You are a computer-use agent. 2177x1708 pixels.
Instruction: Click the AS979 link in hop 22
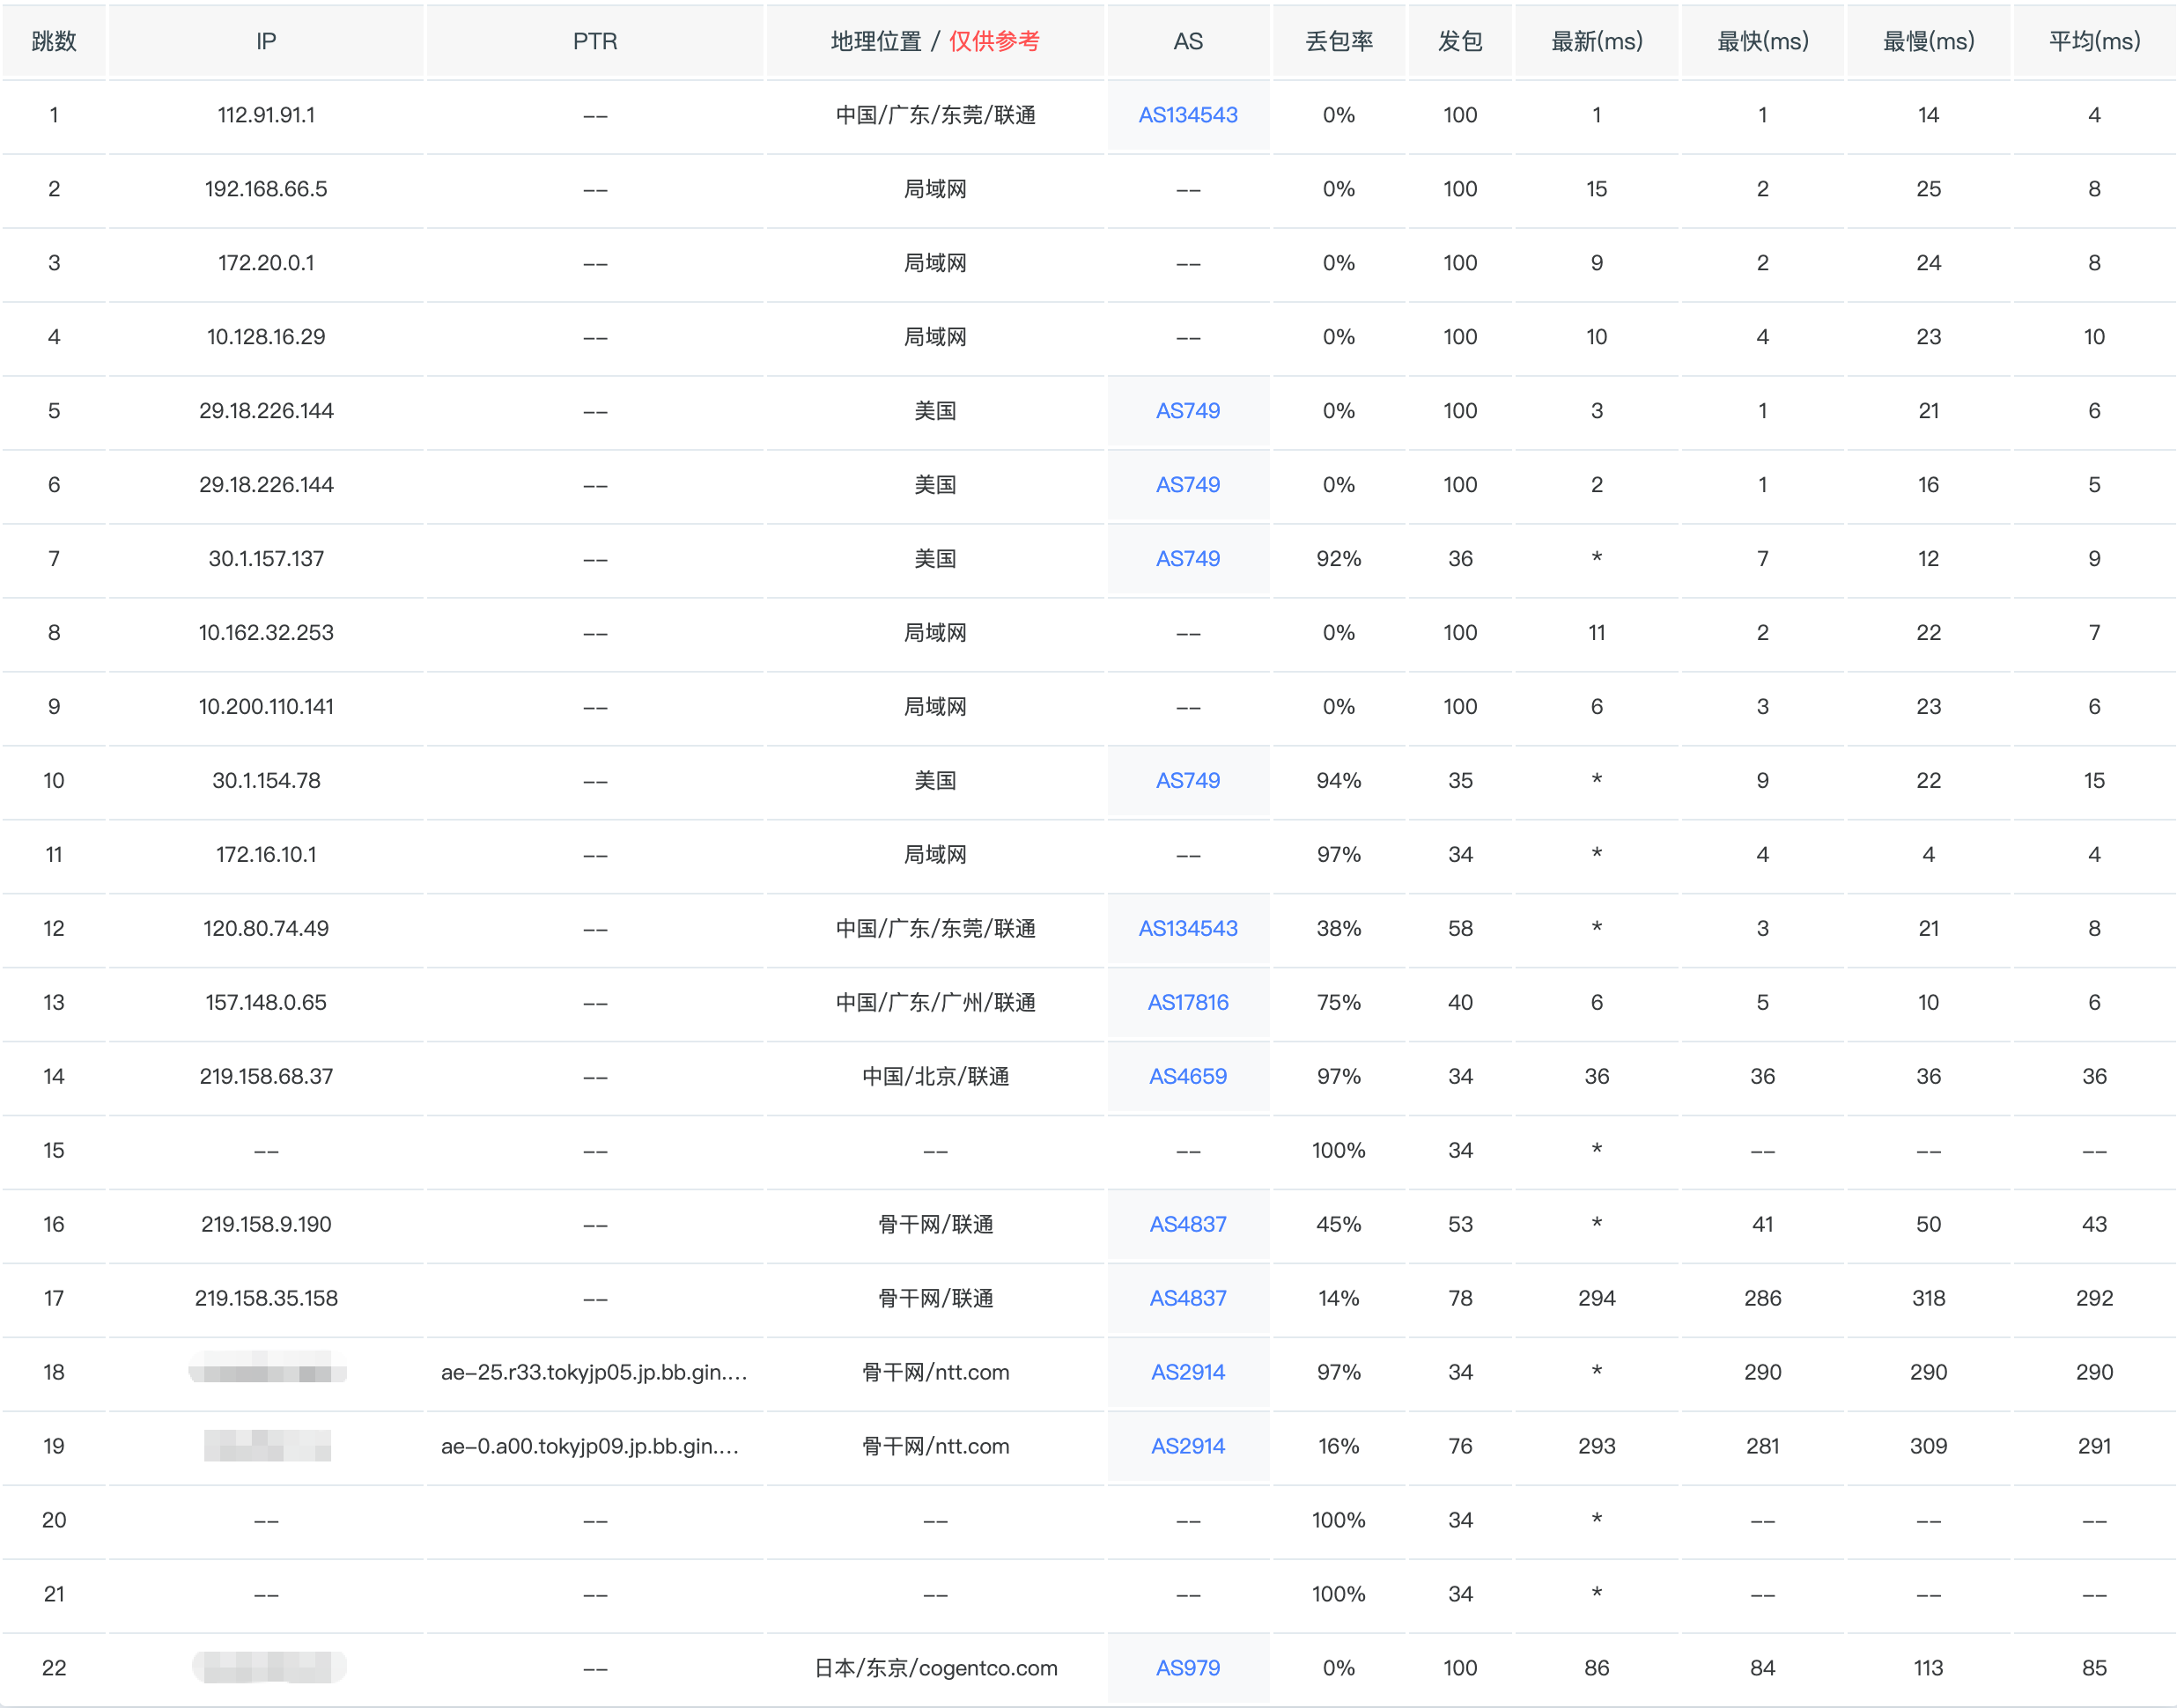tap(1187, 1668)
